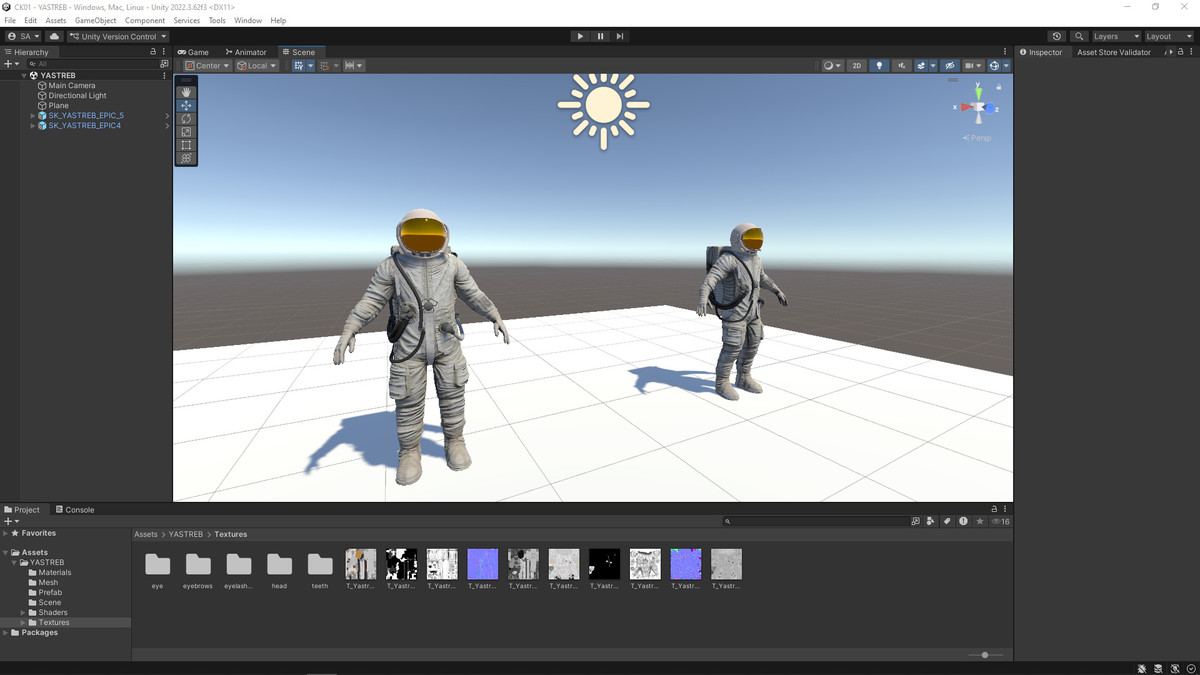Toggle 2D view mode
1200x675 pixels.
coord(857,66)
